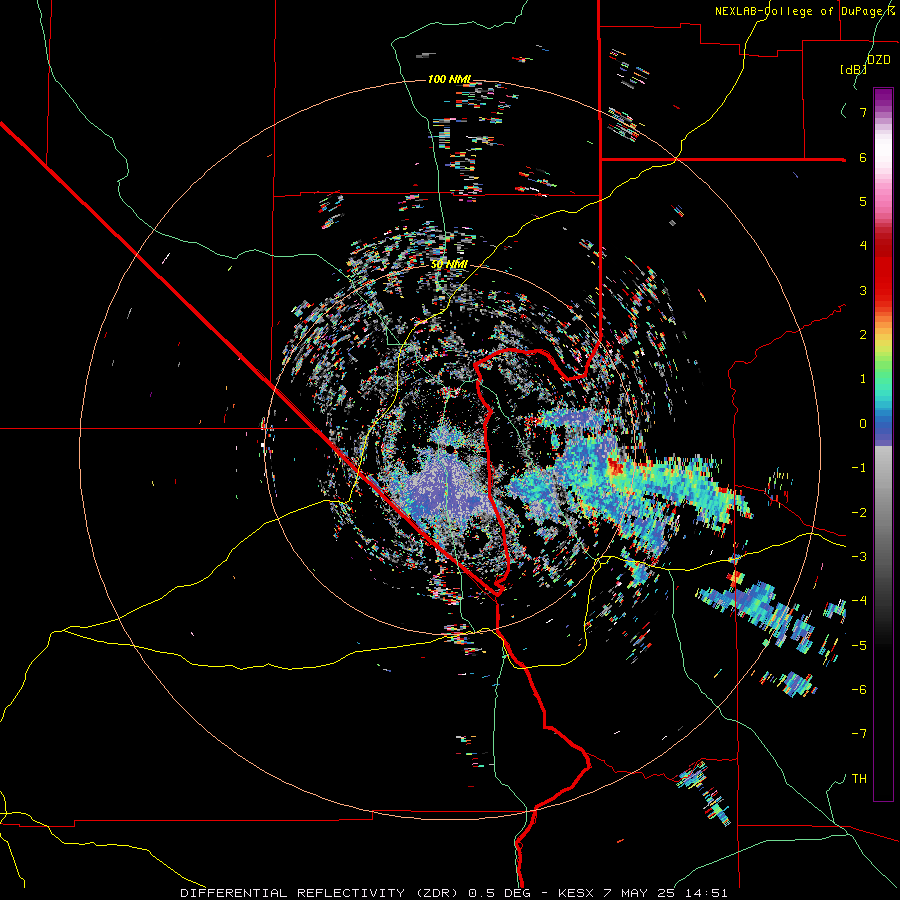Image resolution: width=900 pixels, height=900 pixels.
Task: Select the 7 value on color scale
Action: [863, 112]
